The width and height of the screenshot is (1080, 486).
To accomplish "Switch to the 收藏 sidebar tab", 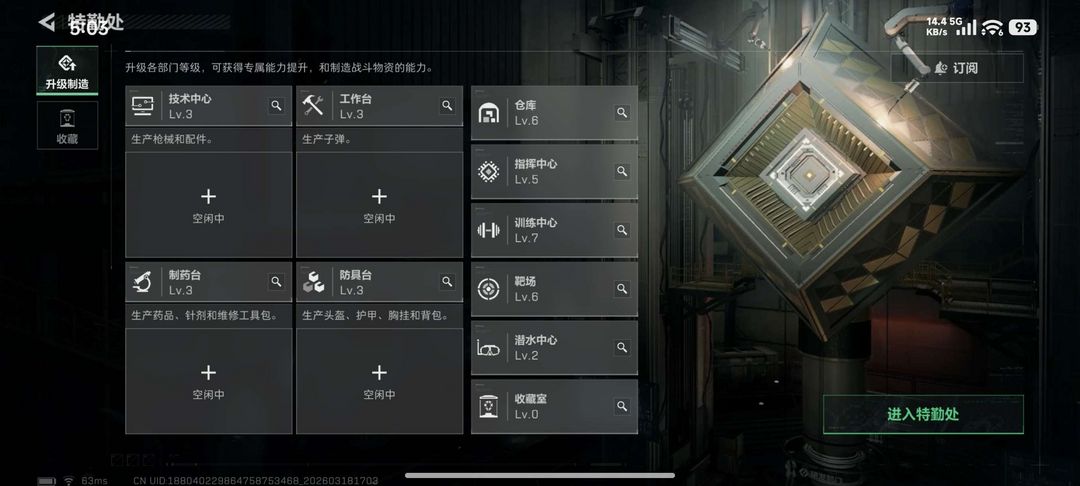I will (x=67, y=125).
